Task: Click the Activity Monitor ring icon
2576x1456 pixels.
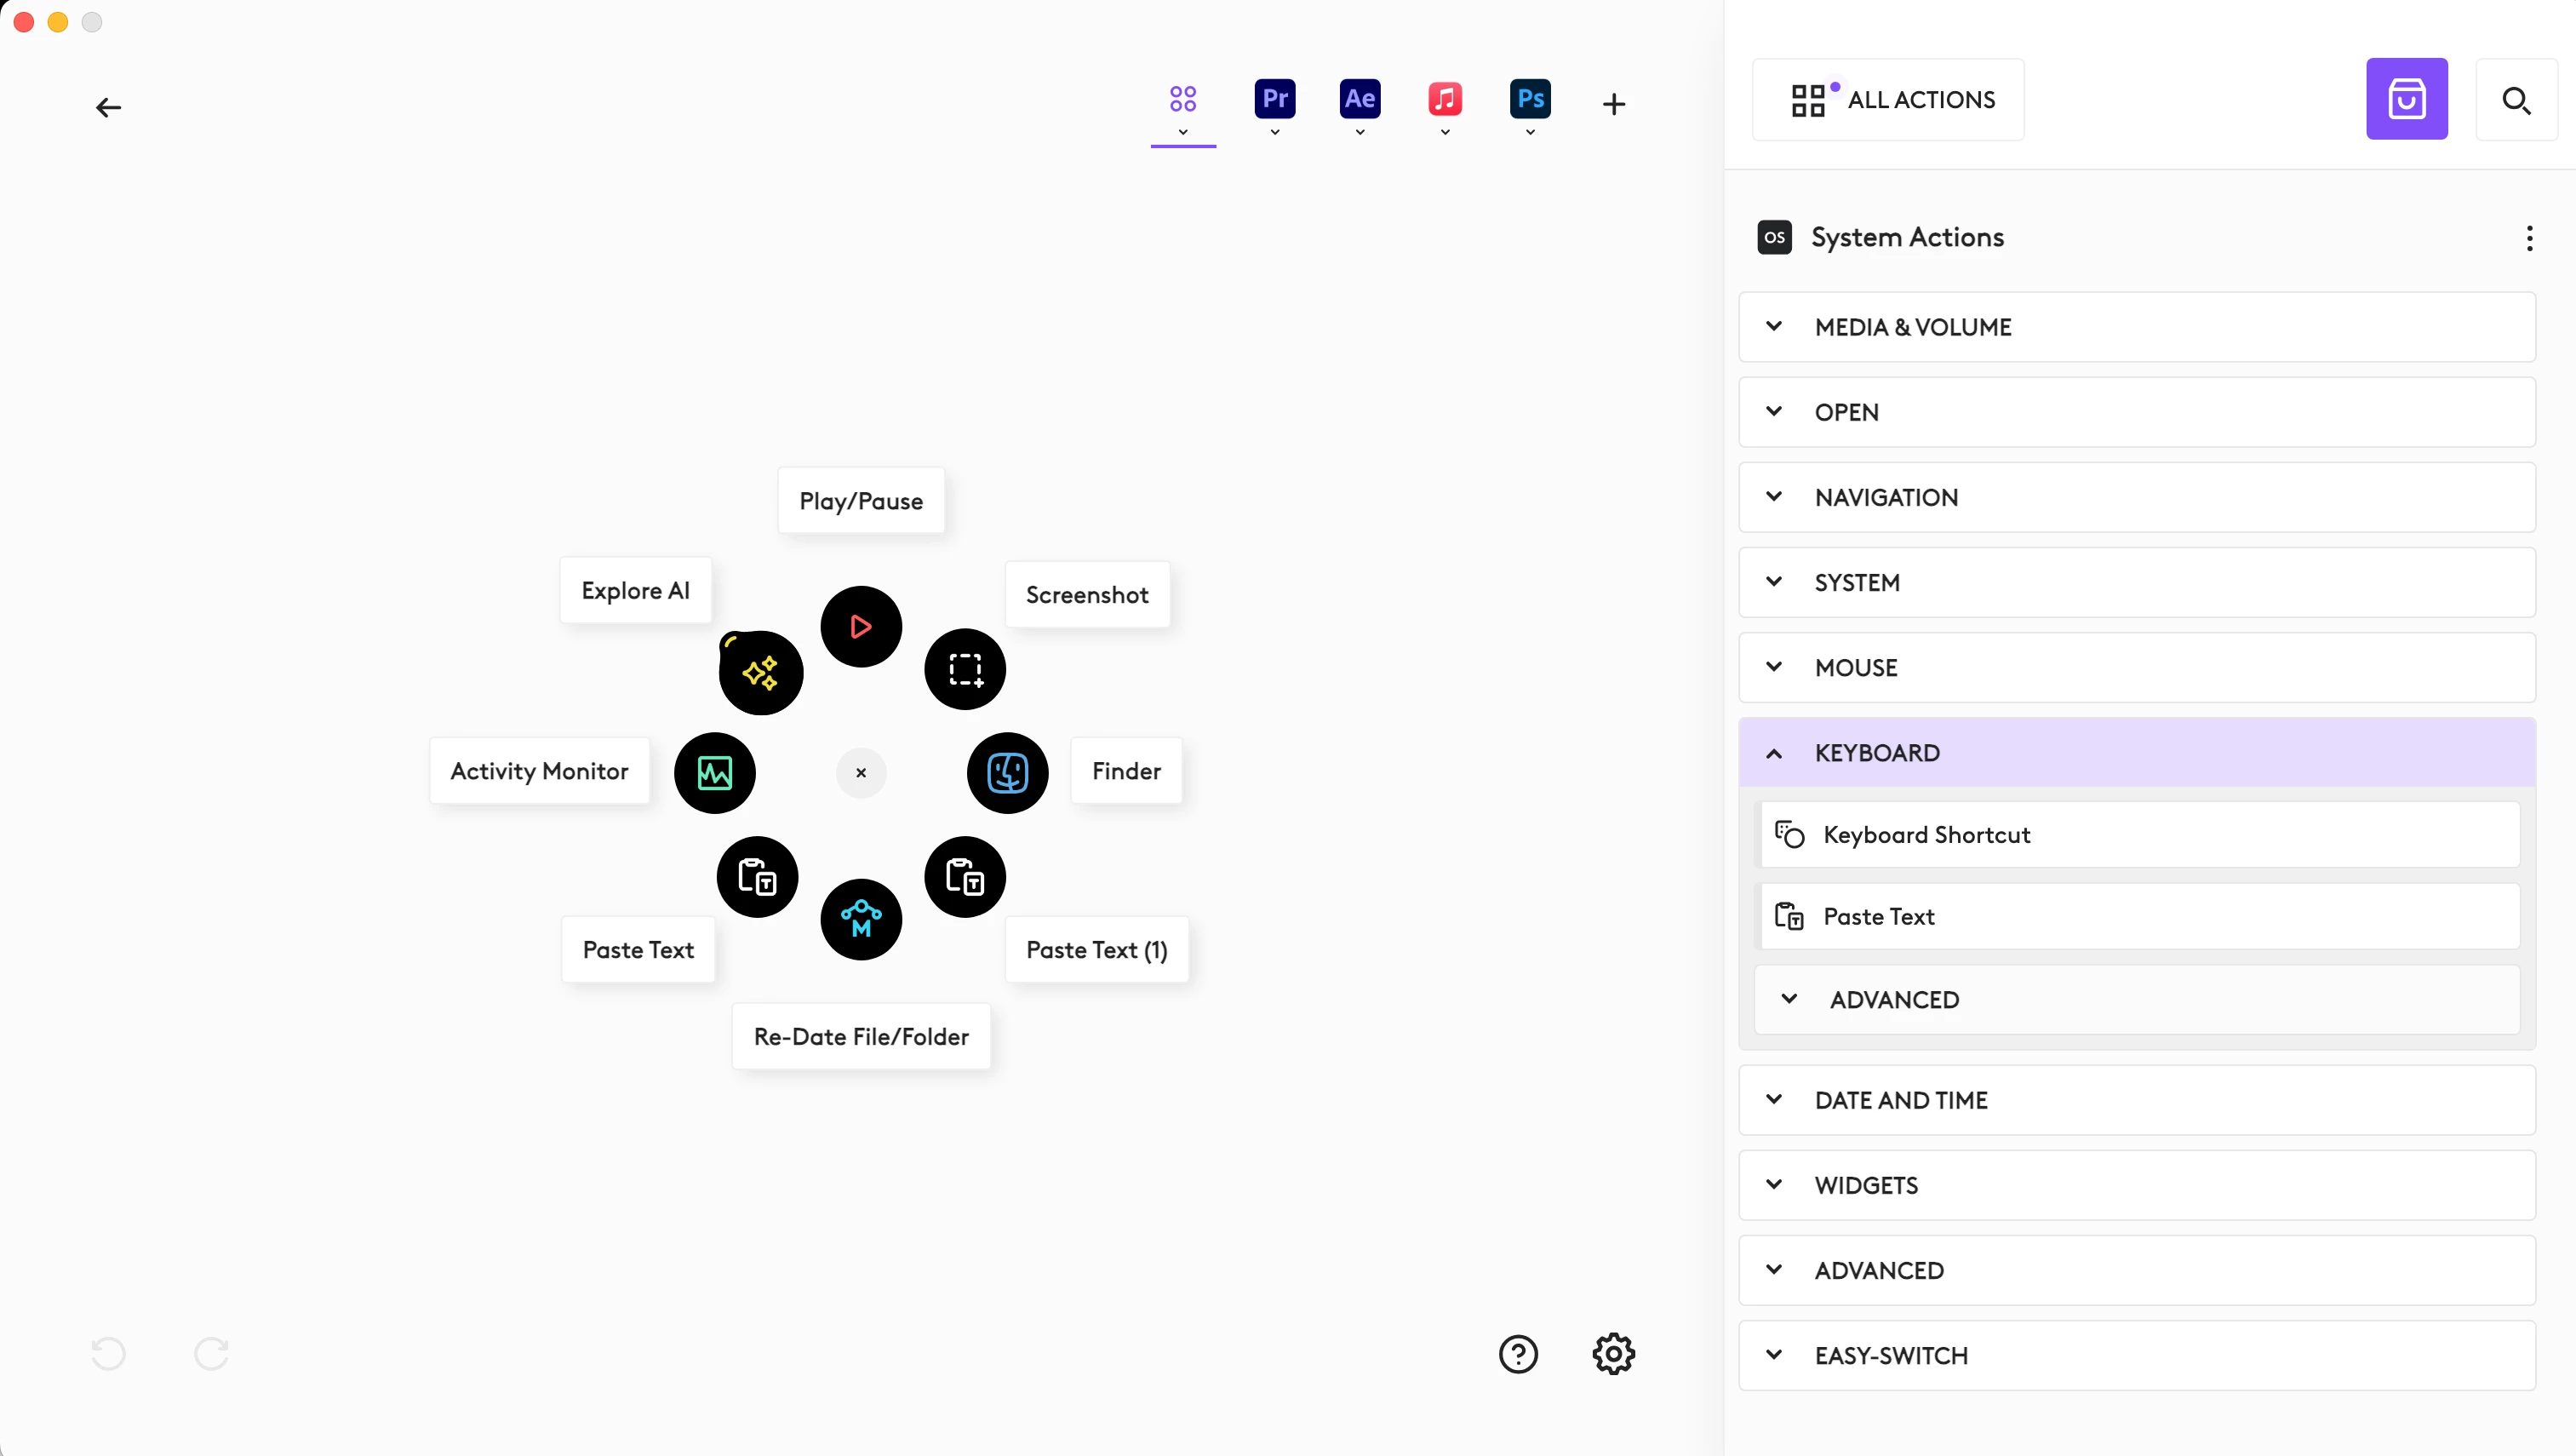Action: tap(715, 773)
